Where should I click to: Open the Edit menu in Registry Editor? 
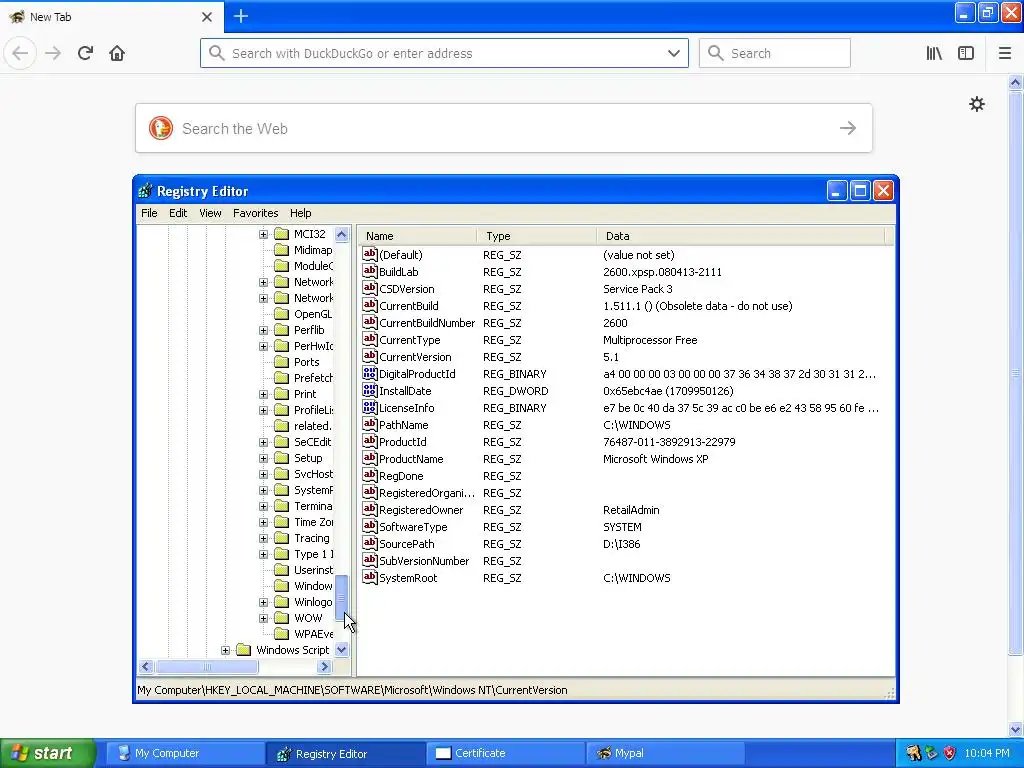pos(178,213)
